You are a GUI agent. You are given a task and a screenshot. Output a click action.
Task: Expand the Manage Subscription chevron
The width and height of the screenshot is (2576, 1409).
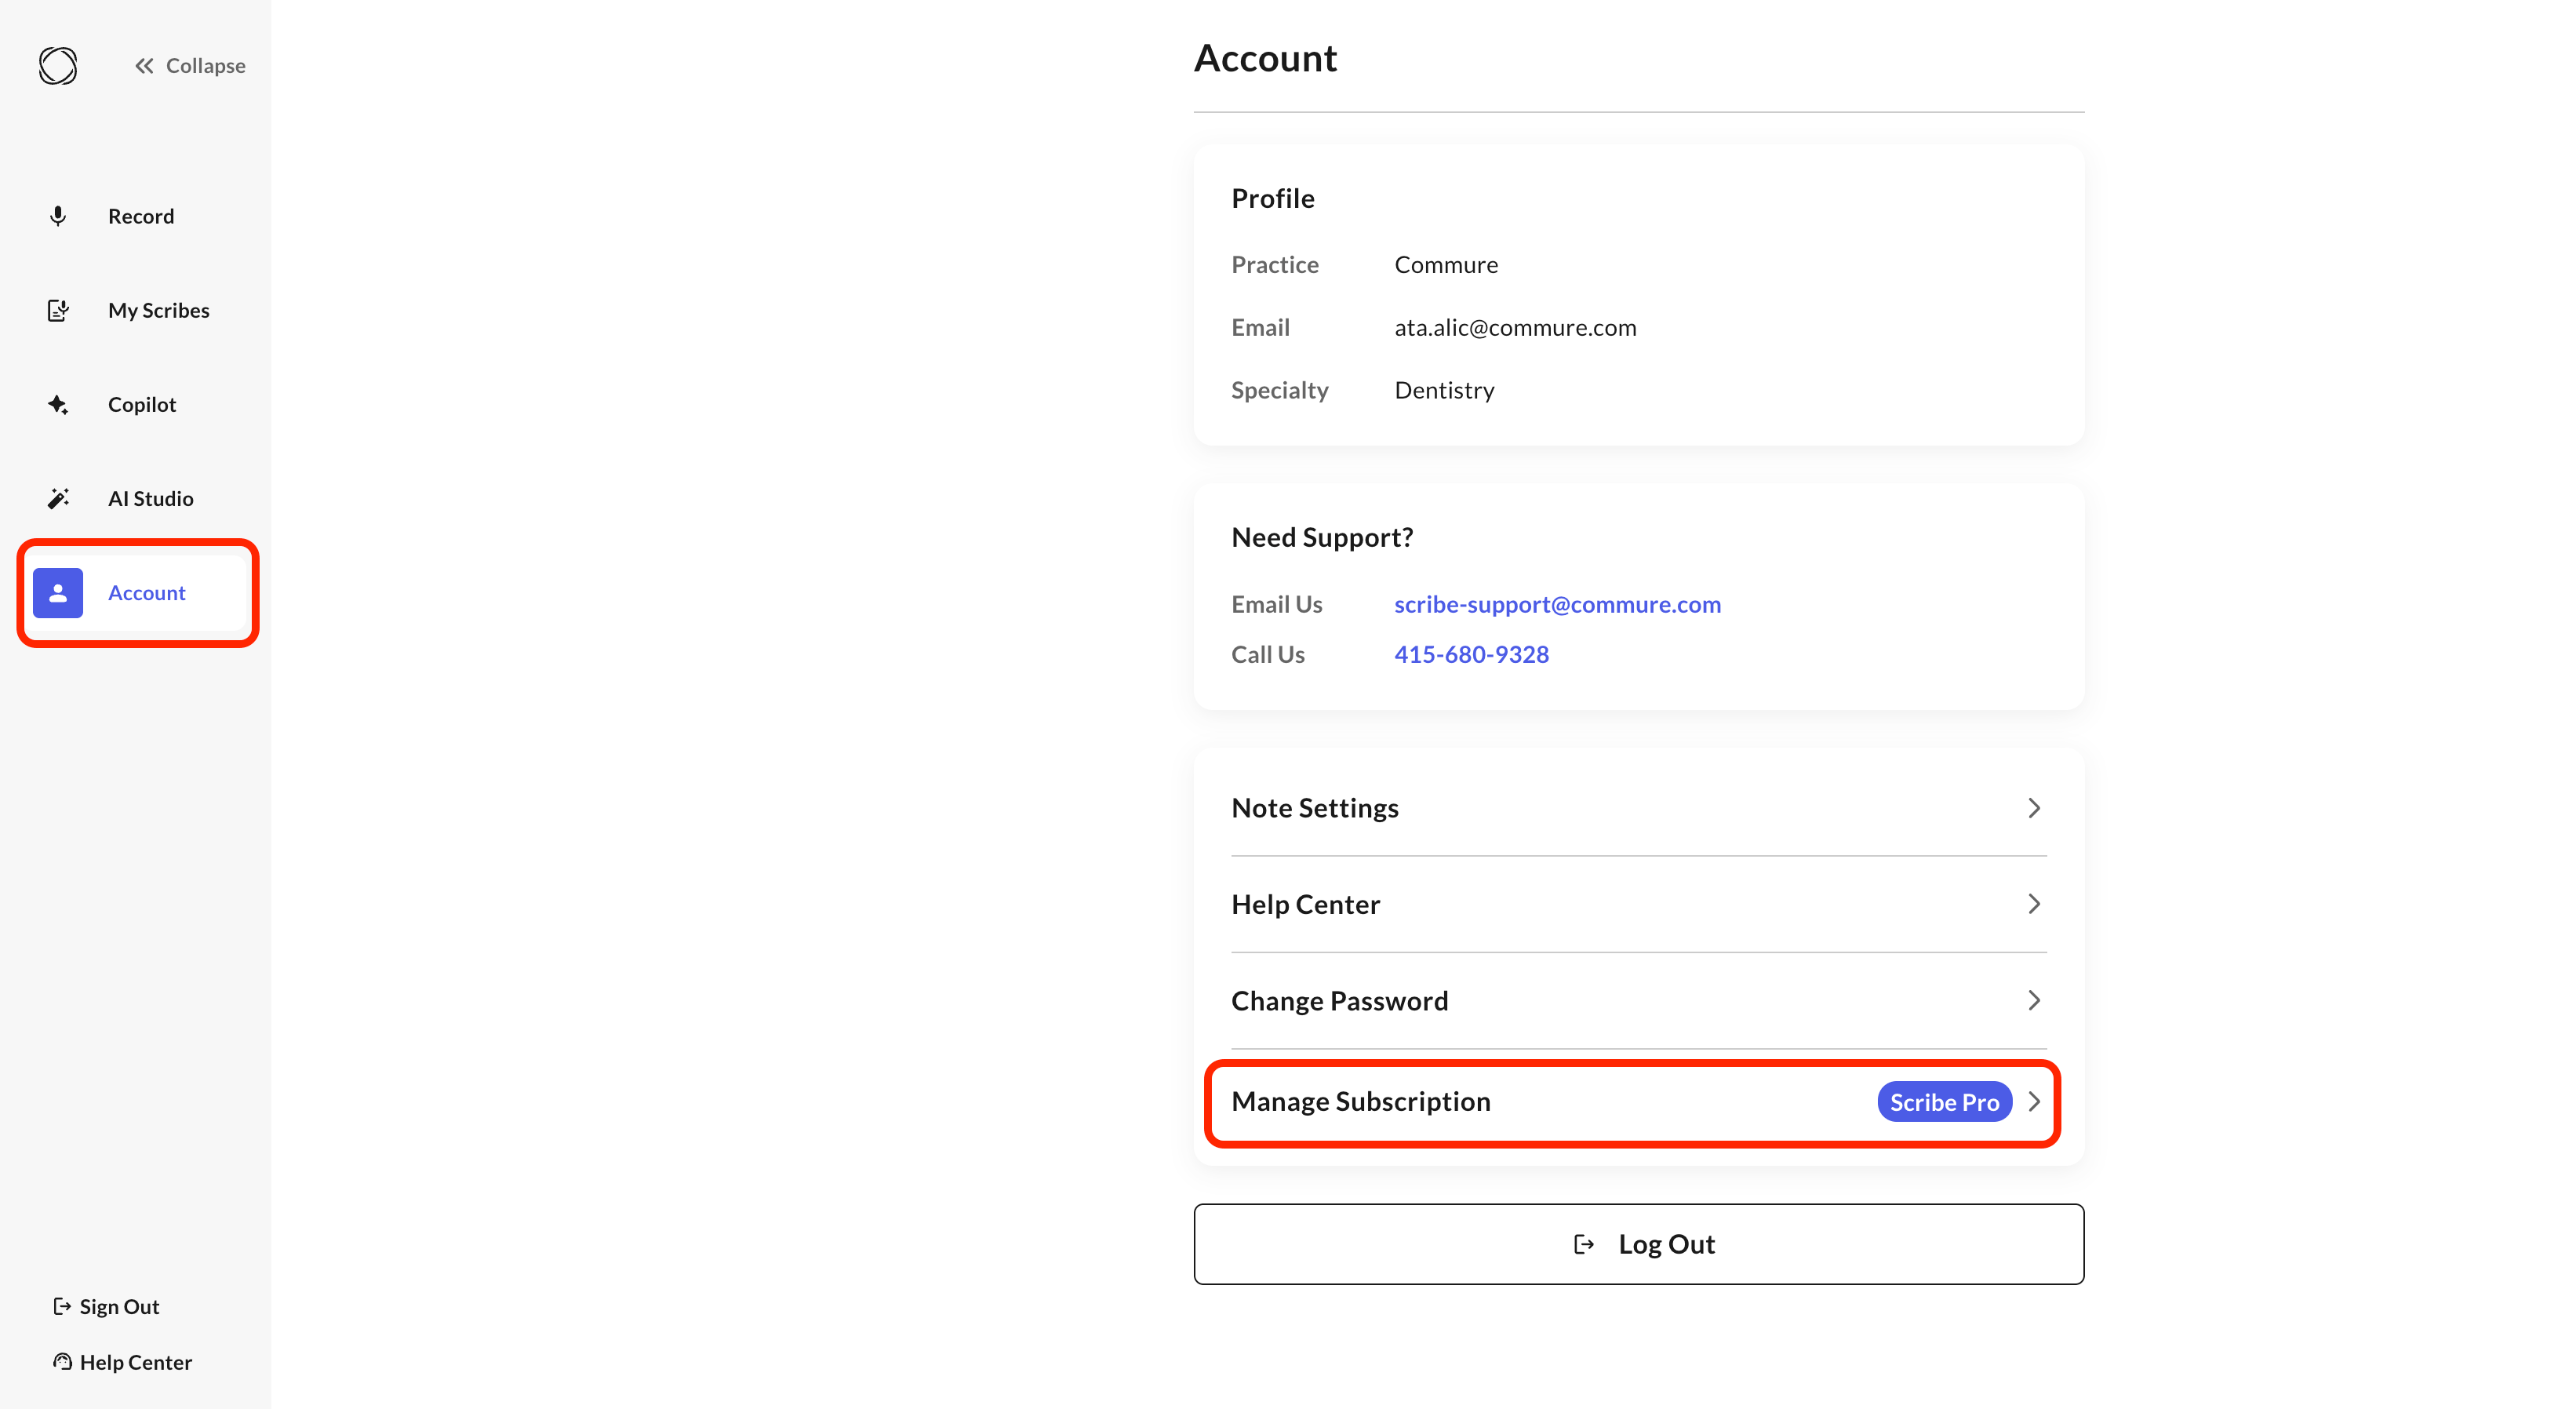(2033, 1102)
